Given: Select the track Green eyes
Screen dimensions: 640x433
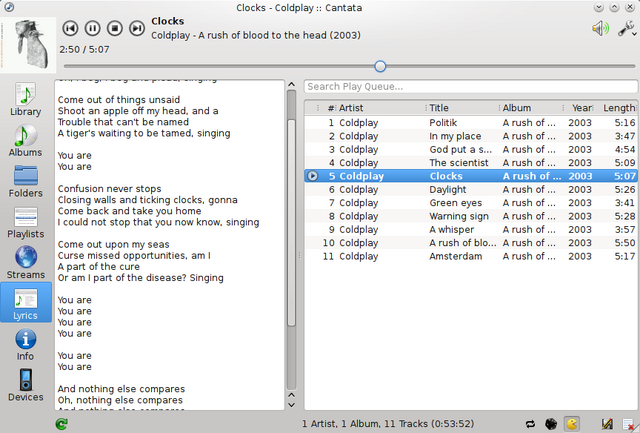Looking at the screenshot, I should pyautogui.click(x=471, y=203).
